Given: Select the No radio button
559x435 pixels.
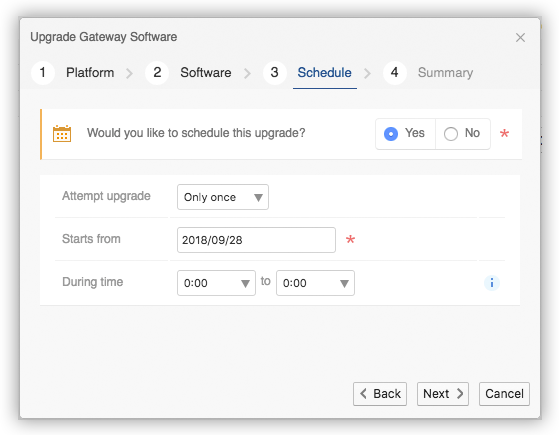Looking at the screenshot, I should coord(451,134).
